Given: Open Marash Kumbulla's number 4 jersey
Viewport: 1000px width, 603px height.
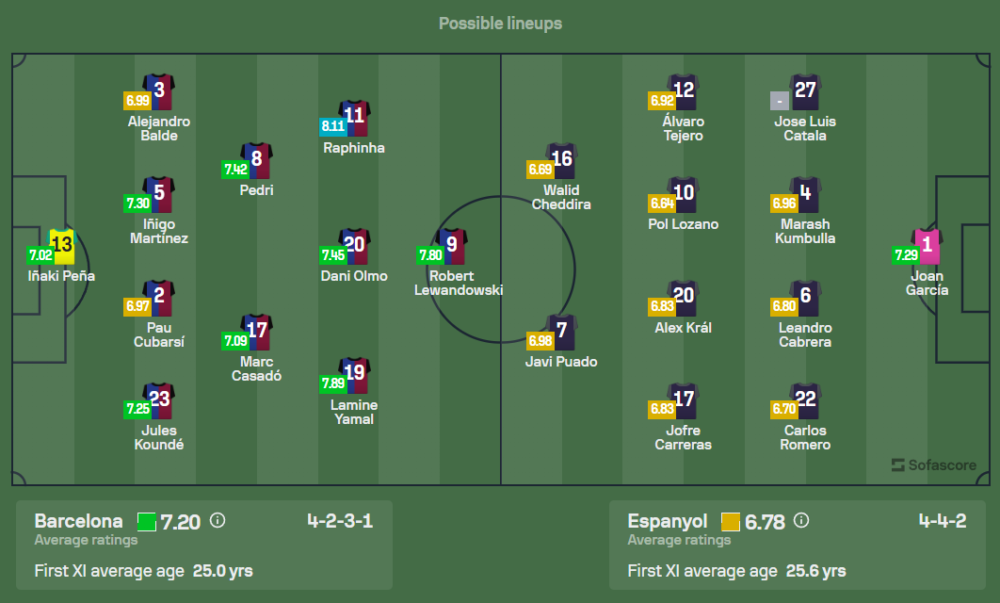Looking at the screenshot, I should pos(805,193).
